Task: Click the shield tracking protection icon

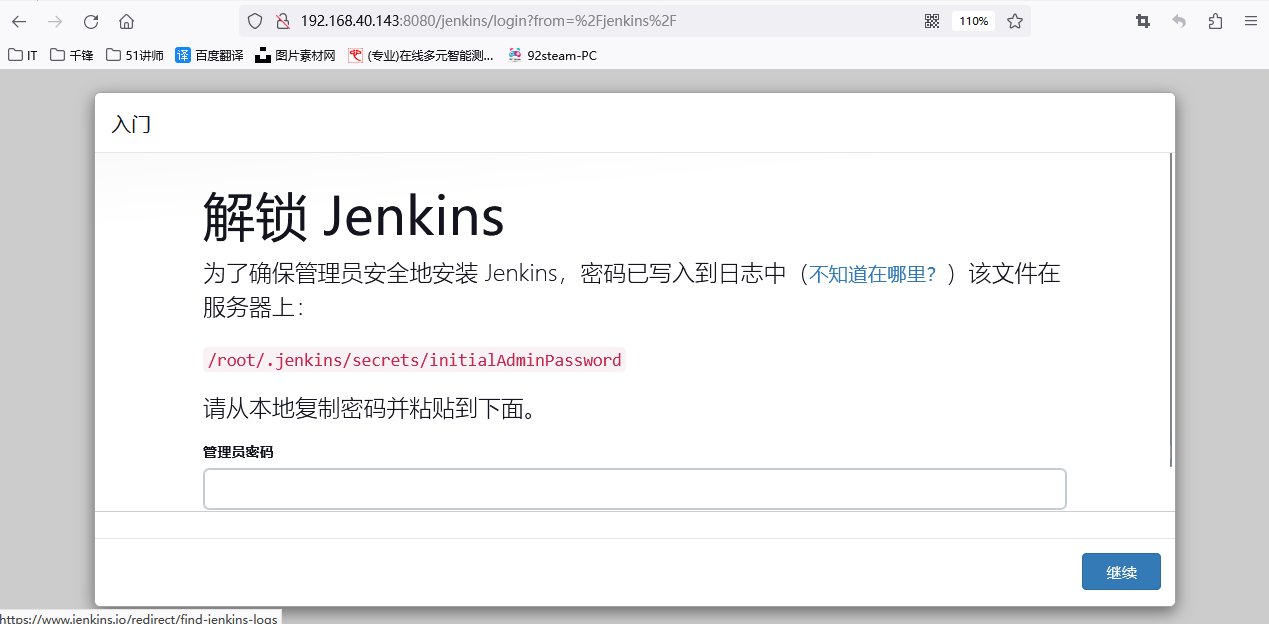Action: pyautogui.click(x=255, y=21)
